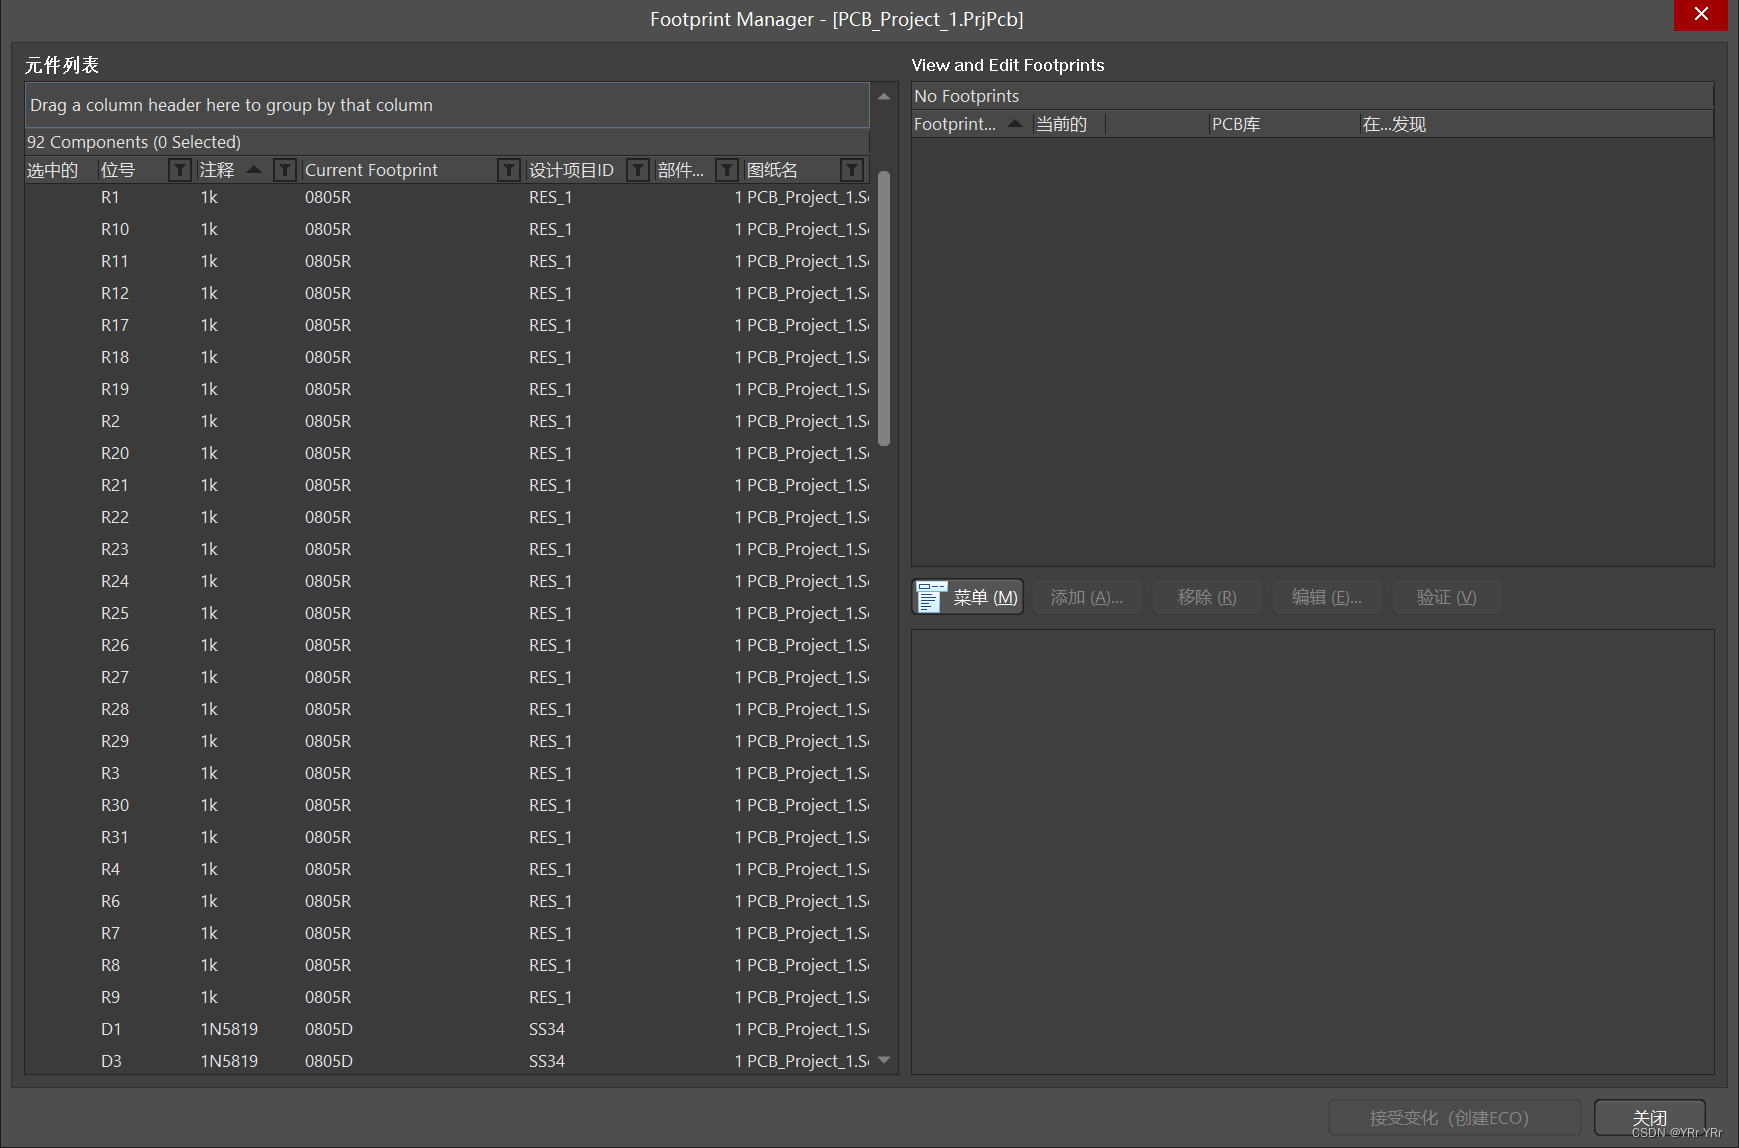
Task: Click 0805D footprint in row D1
Action: (x=329, y=1029)
